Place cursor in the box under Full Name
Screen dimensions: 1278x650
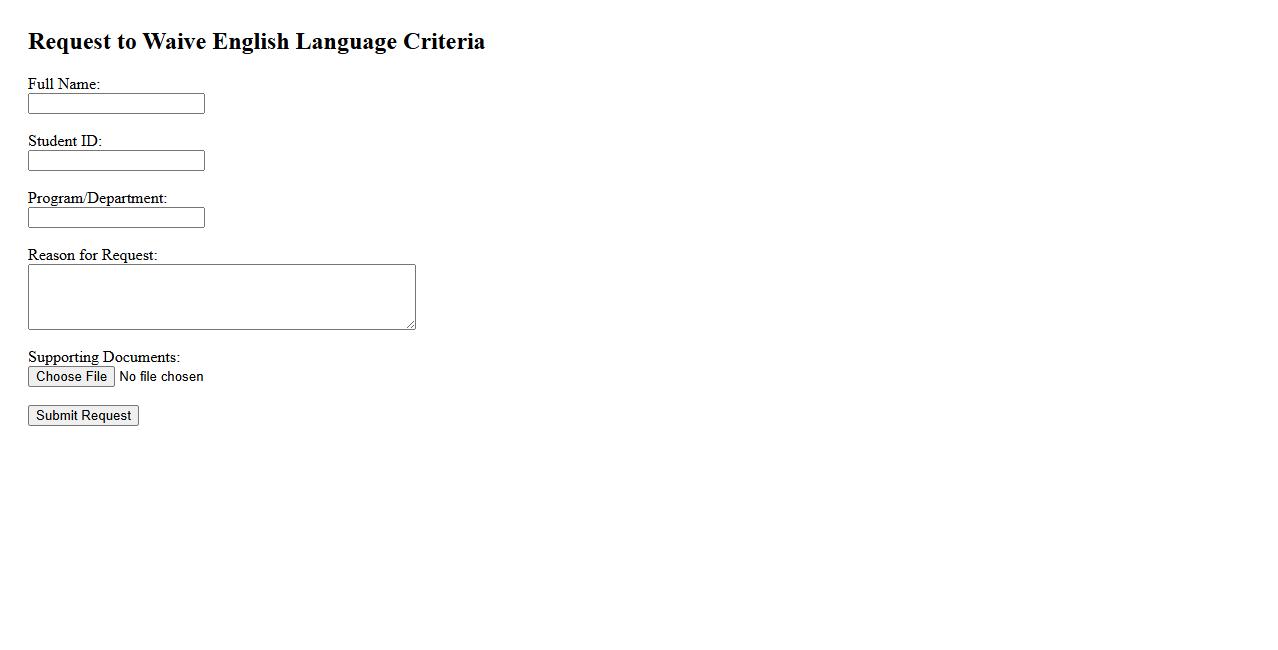click(116, 104)
